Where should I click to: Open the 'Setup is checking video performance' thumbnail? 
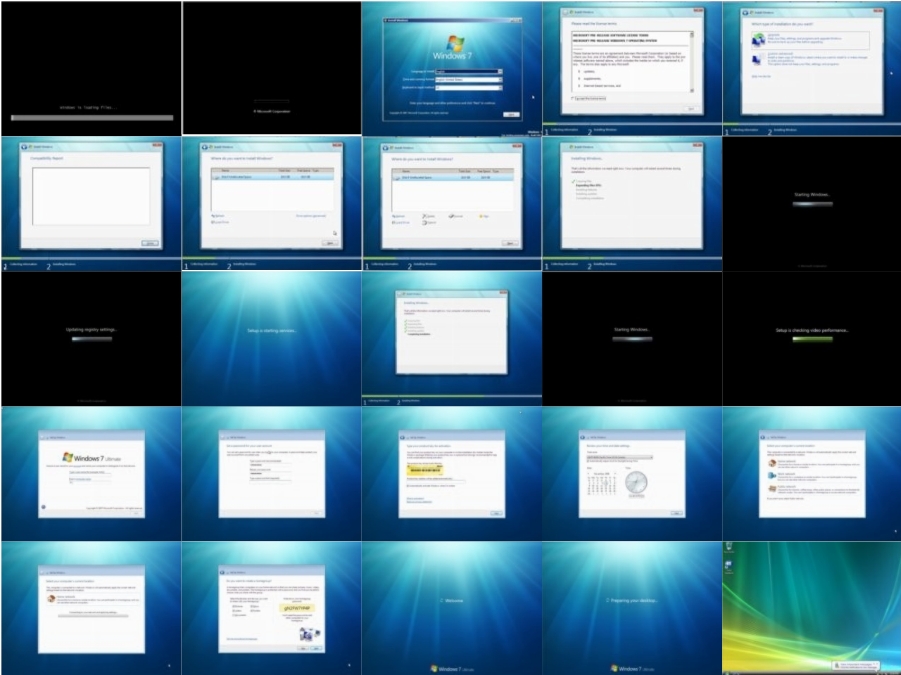pyautogui.click(x=812, y=338)
